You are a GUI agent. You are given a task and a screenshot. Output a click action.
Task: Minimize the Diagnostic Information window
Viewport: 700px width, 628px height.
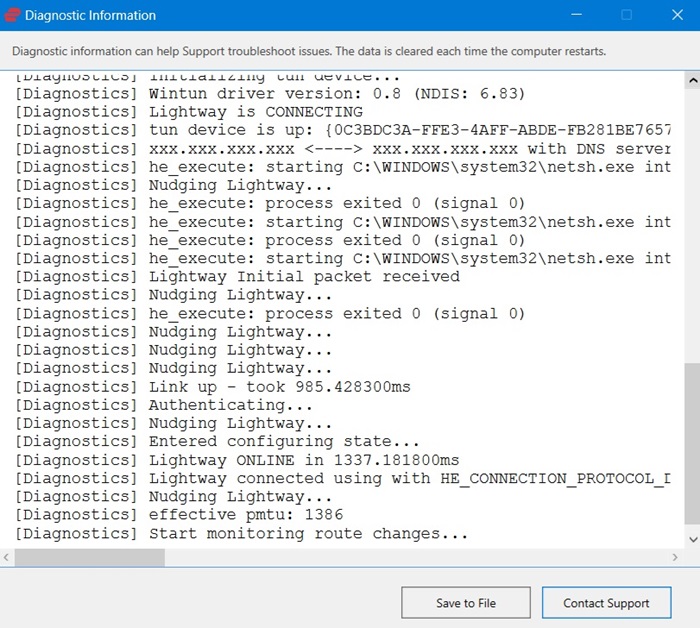[x=576, y=15]
